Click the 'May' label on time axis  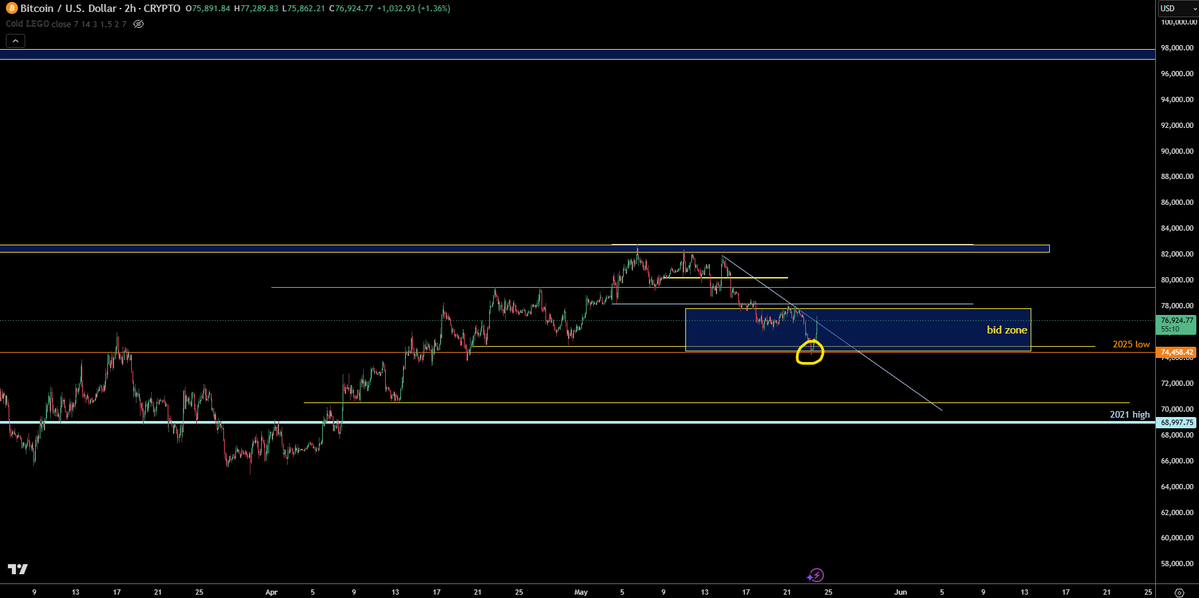coord(582,592)
